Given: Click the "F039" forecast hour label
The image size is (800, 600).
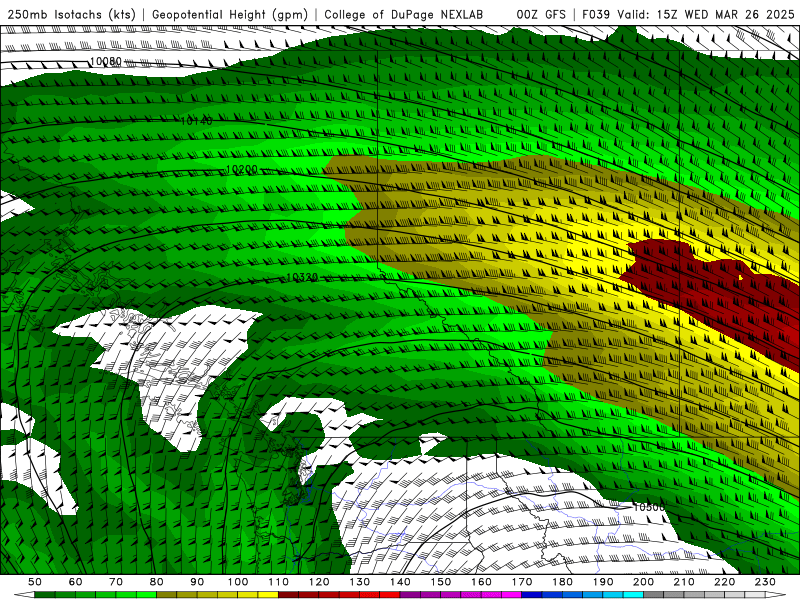Looking at the screenshot, I should pyautogui.click(x=596, y=14).
